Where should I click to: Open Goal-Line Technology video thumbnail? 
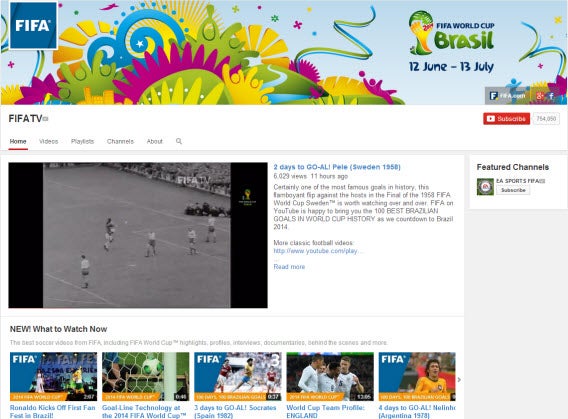(x=146, y=377)
